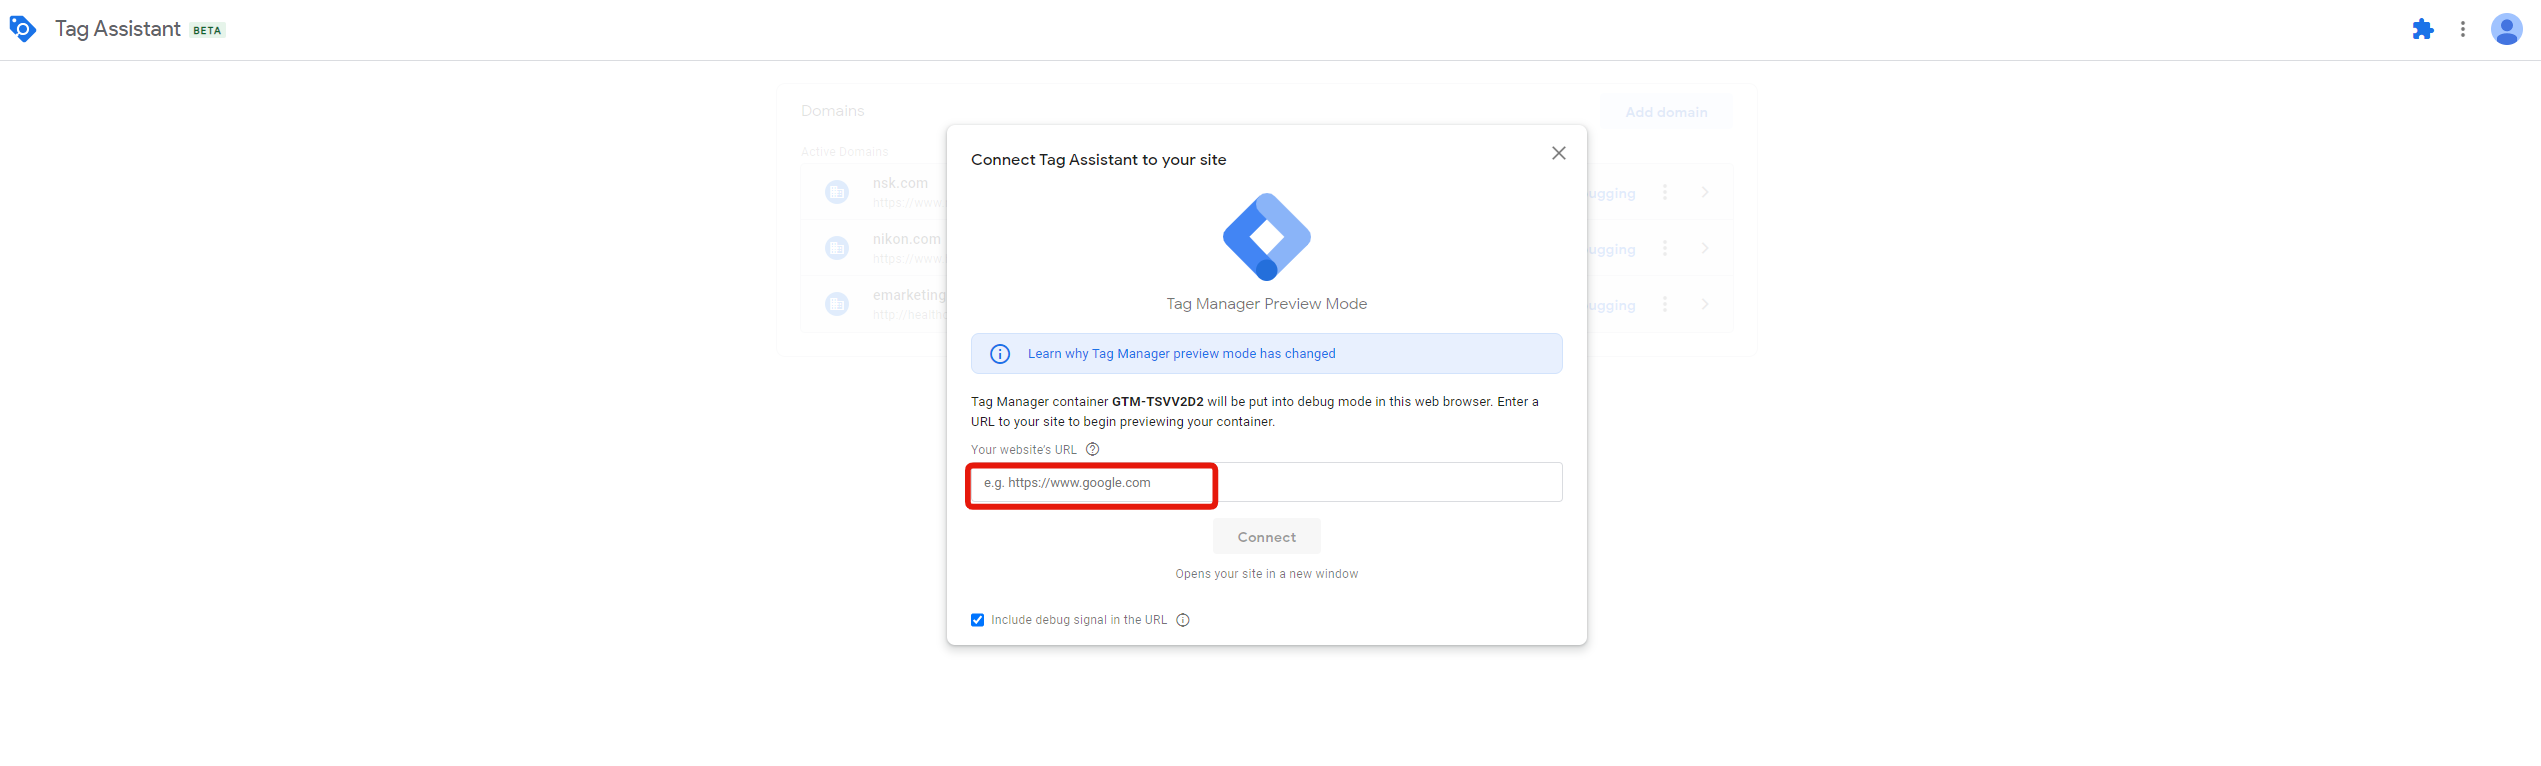Click the nsk.com domain name

point(900,183)
